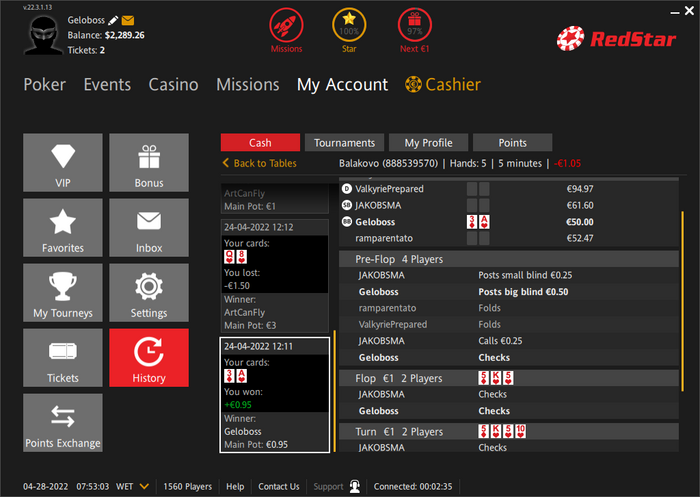Select the 24-04-2022 12:12 hand entry
700x497 pixels.
point(275,276)
